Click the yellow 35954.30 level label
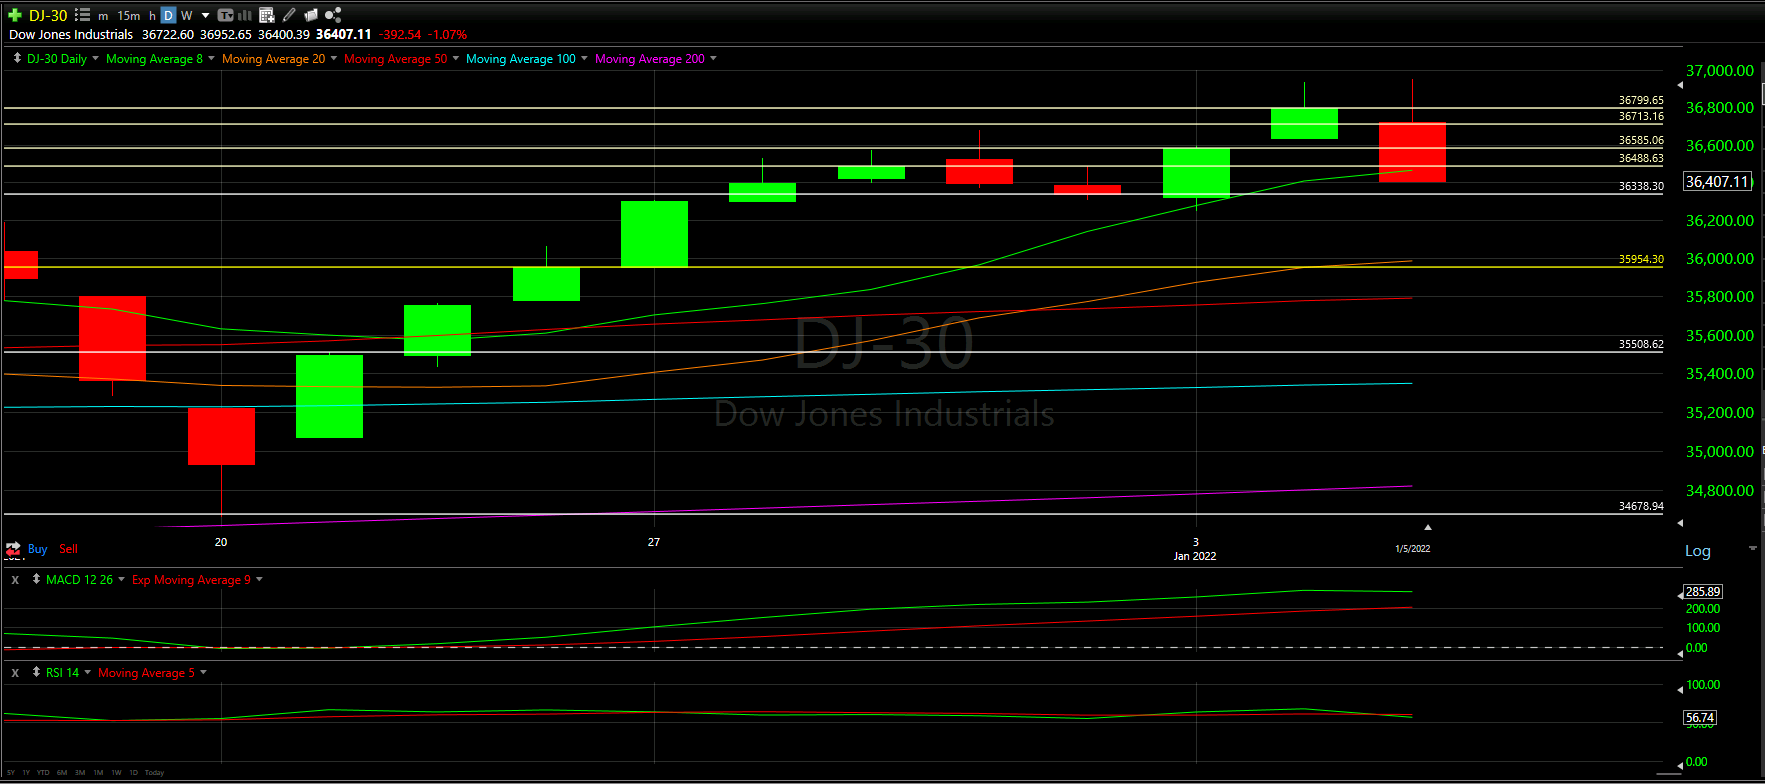Viewport: 1765px width, 784px height. 1641,259
